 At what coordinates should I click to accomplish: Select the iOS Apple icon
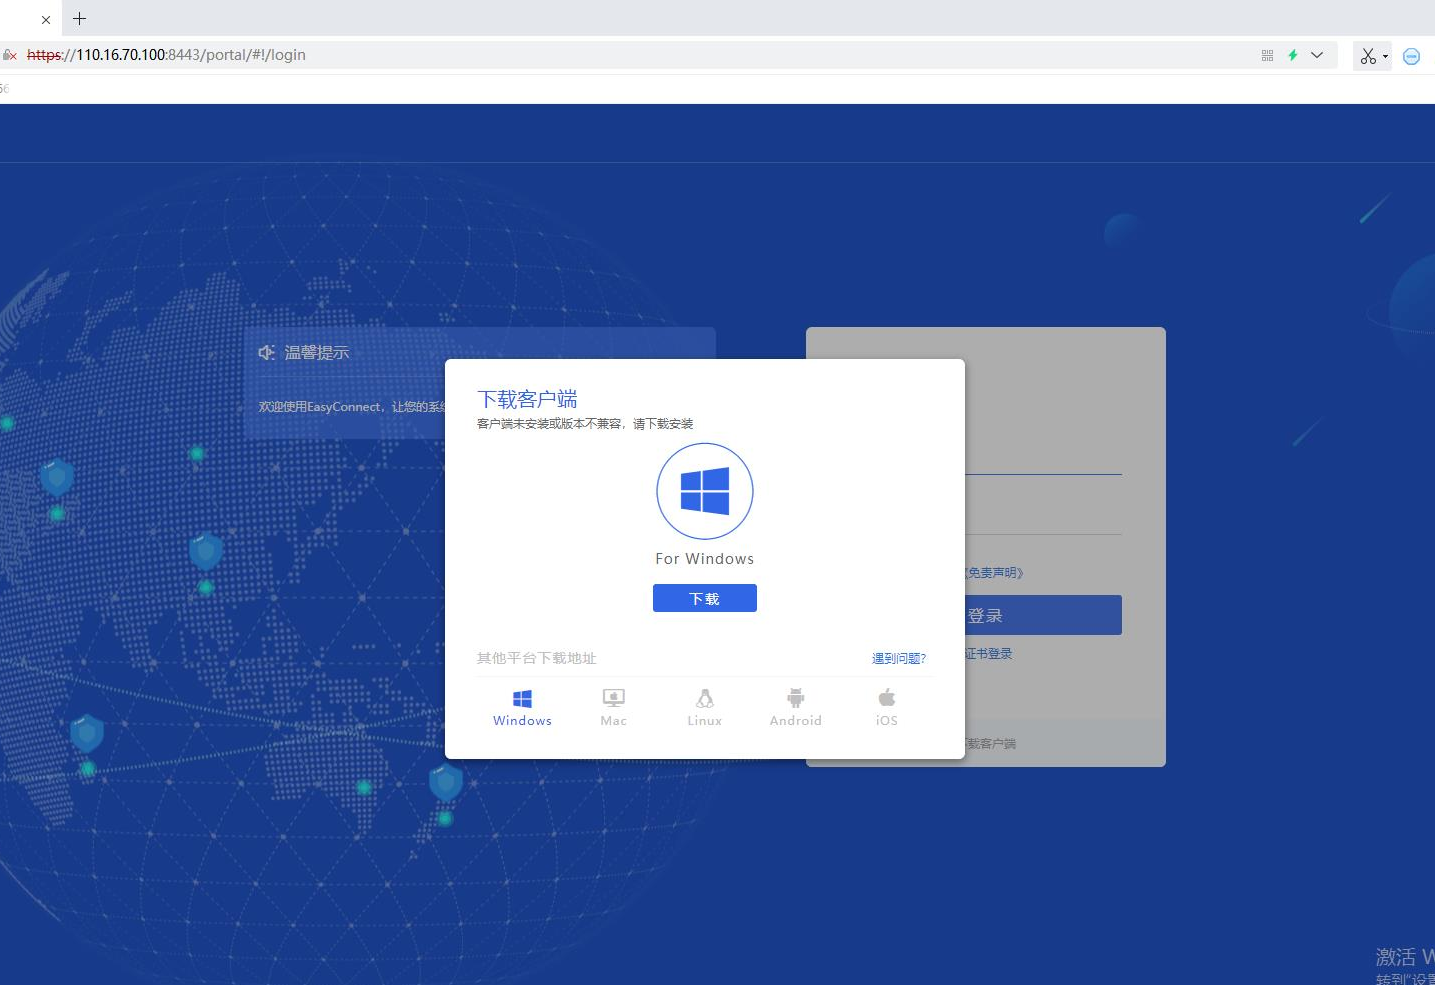(886, 699)
